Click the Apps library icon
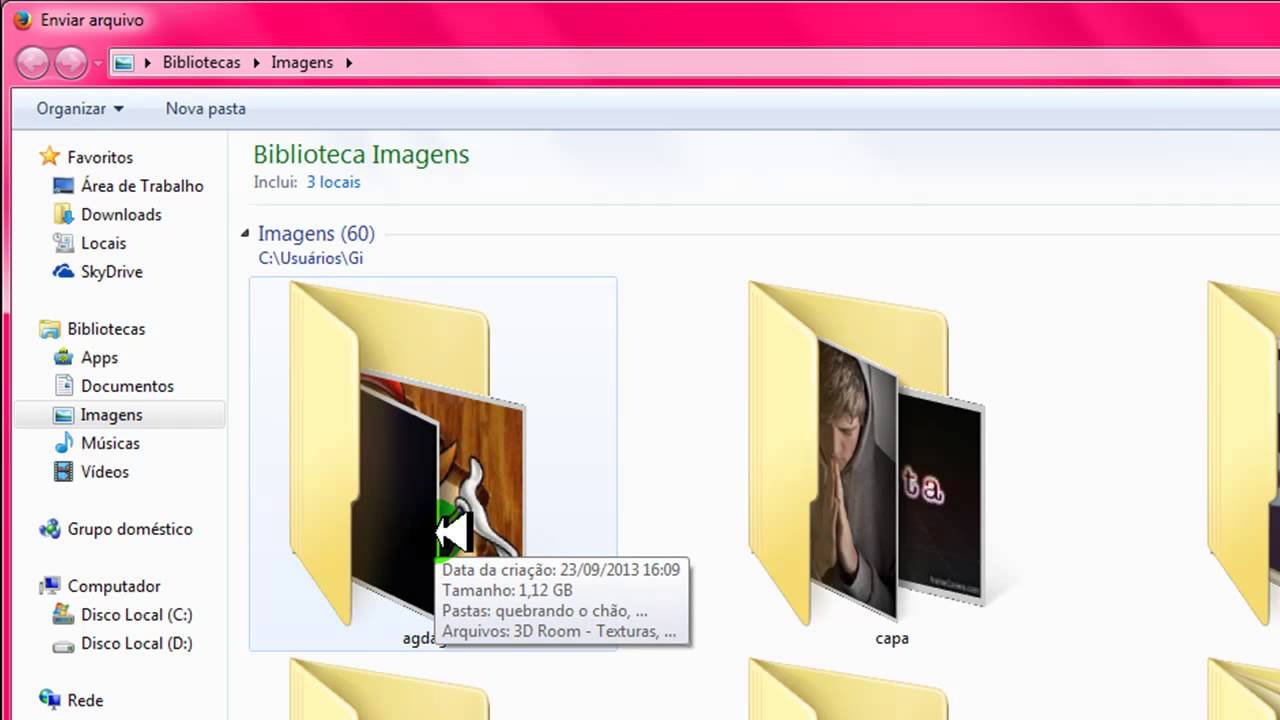 click(64, 357)
